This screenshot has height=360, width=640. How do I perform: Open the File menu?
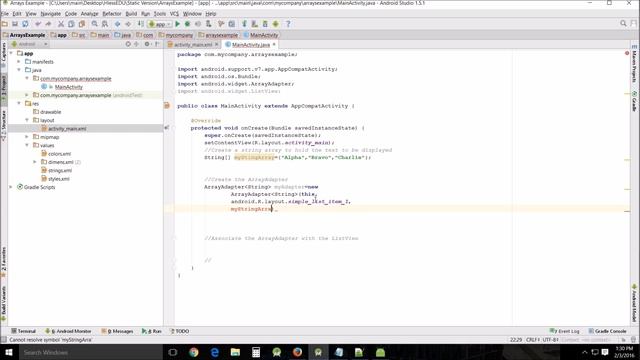4,13
